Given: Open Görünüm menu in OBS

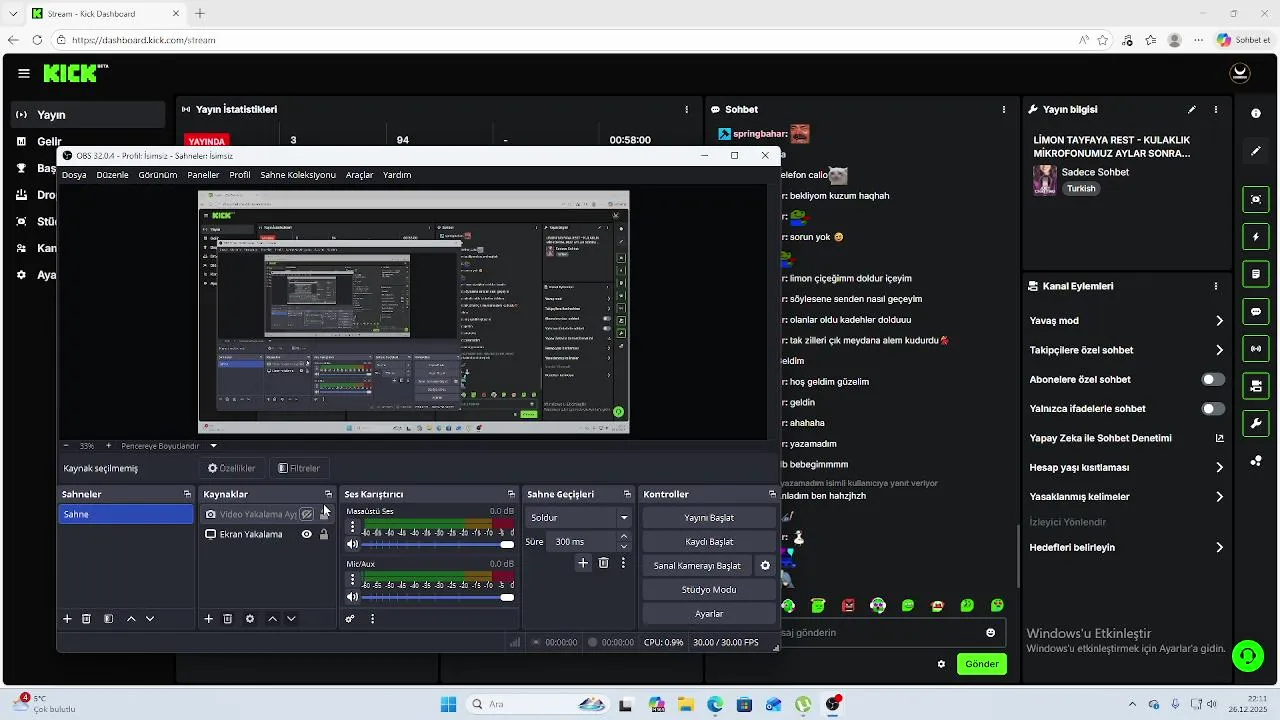Looking at the screenshot, I should (x=158, y=175).
